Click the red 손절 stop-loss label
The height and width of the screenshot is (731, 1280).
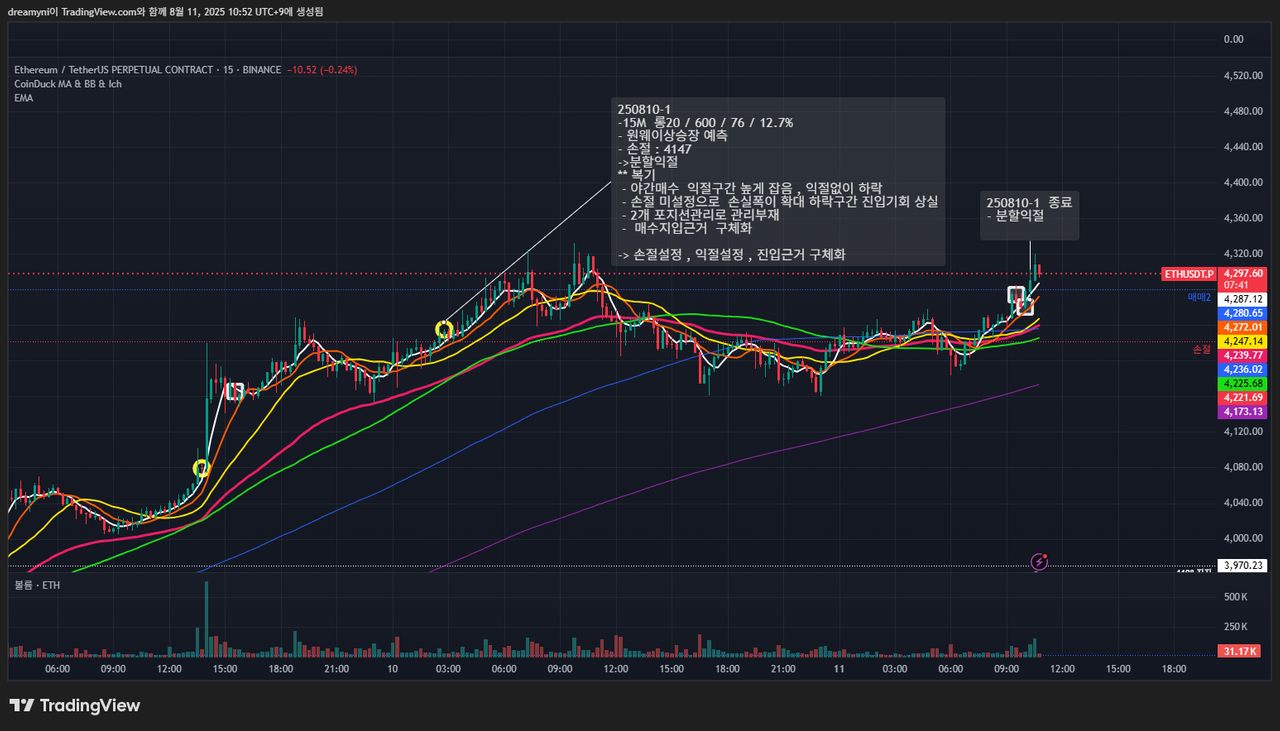pos(1201,350)
